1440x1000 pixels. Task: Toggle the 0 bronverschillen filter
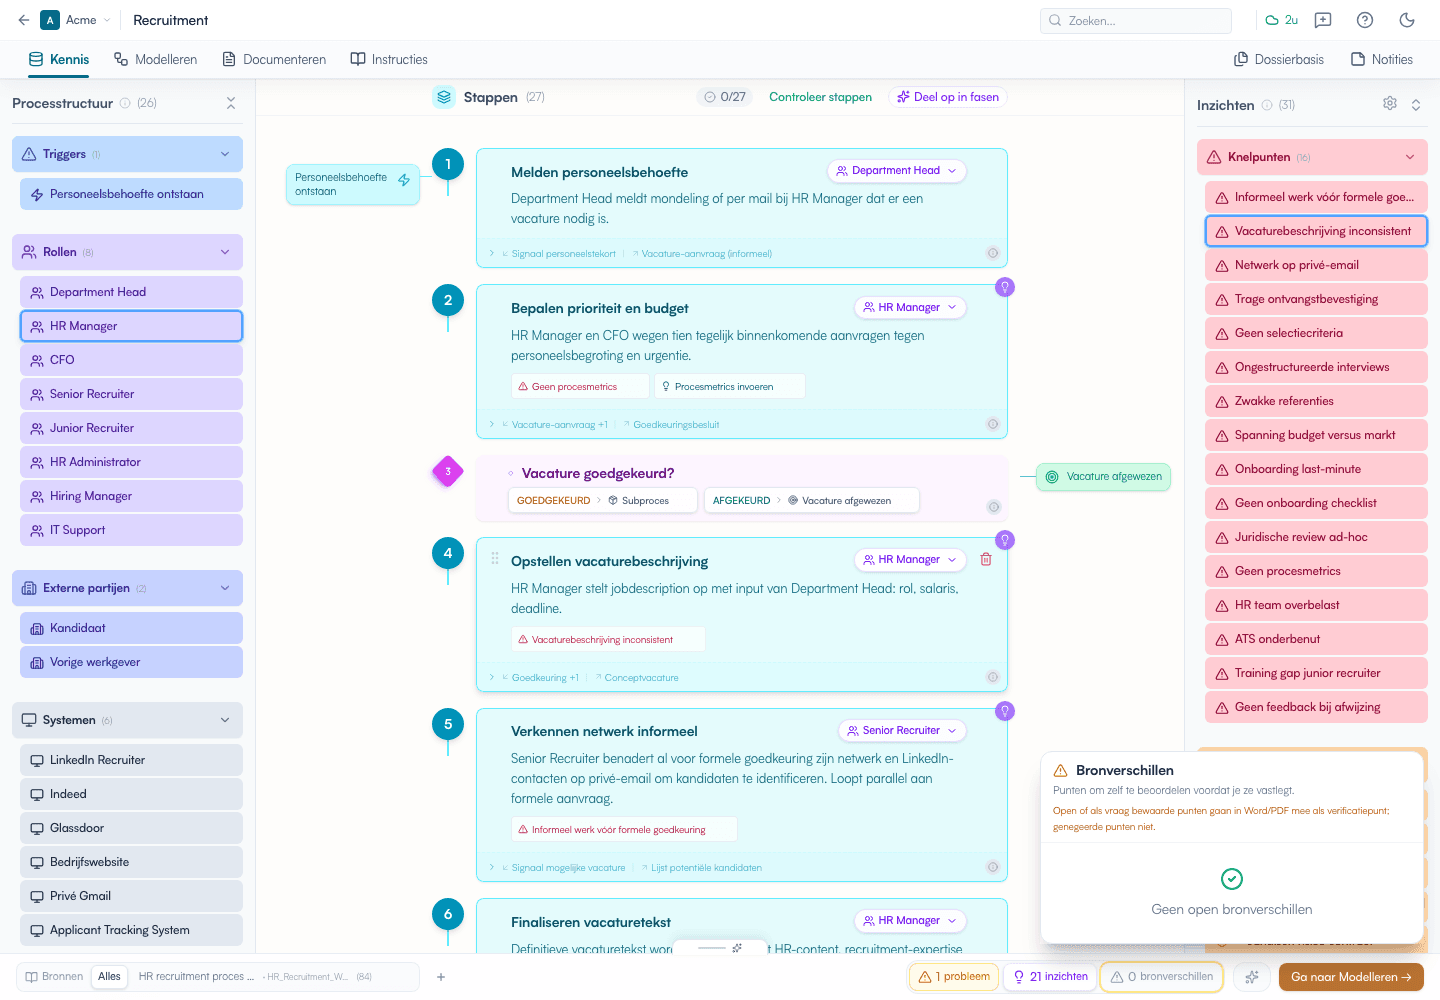click(1162, 977)
